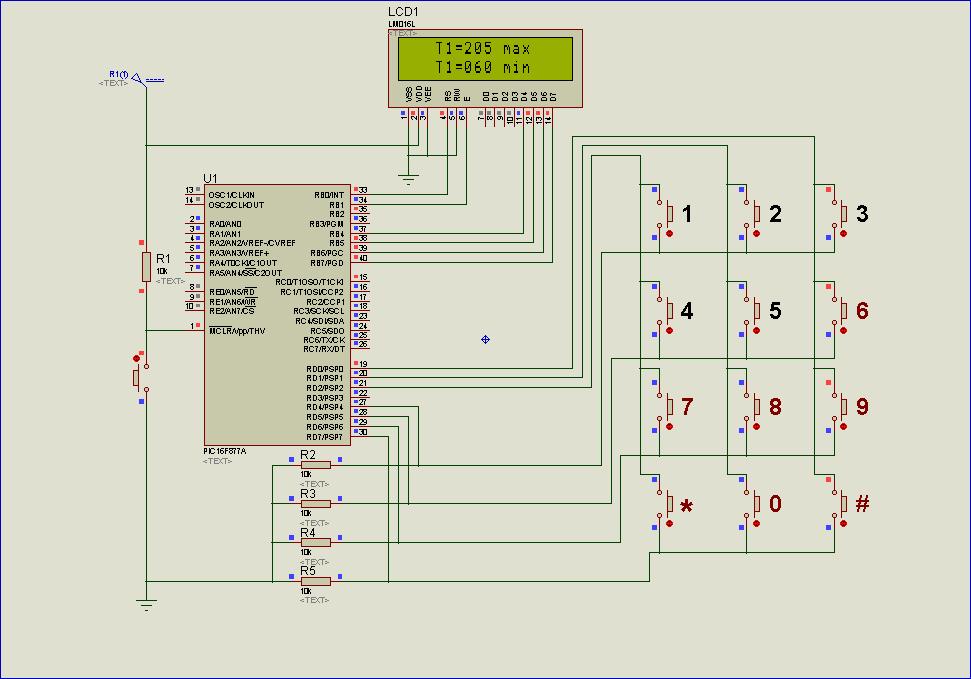Screen dimensions: 971x679
Task: Click the LCD D7 pin label
Action: 553,97
